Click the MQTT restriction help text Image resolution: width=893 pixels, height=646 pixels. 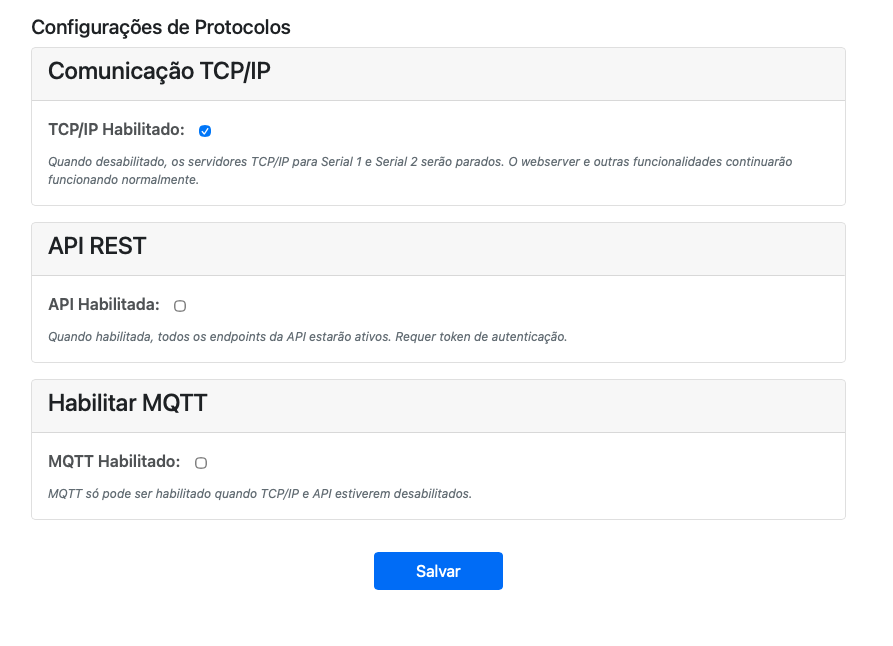point(259,494)
